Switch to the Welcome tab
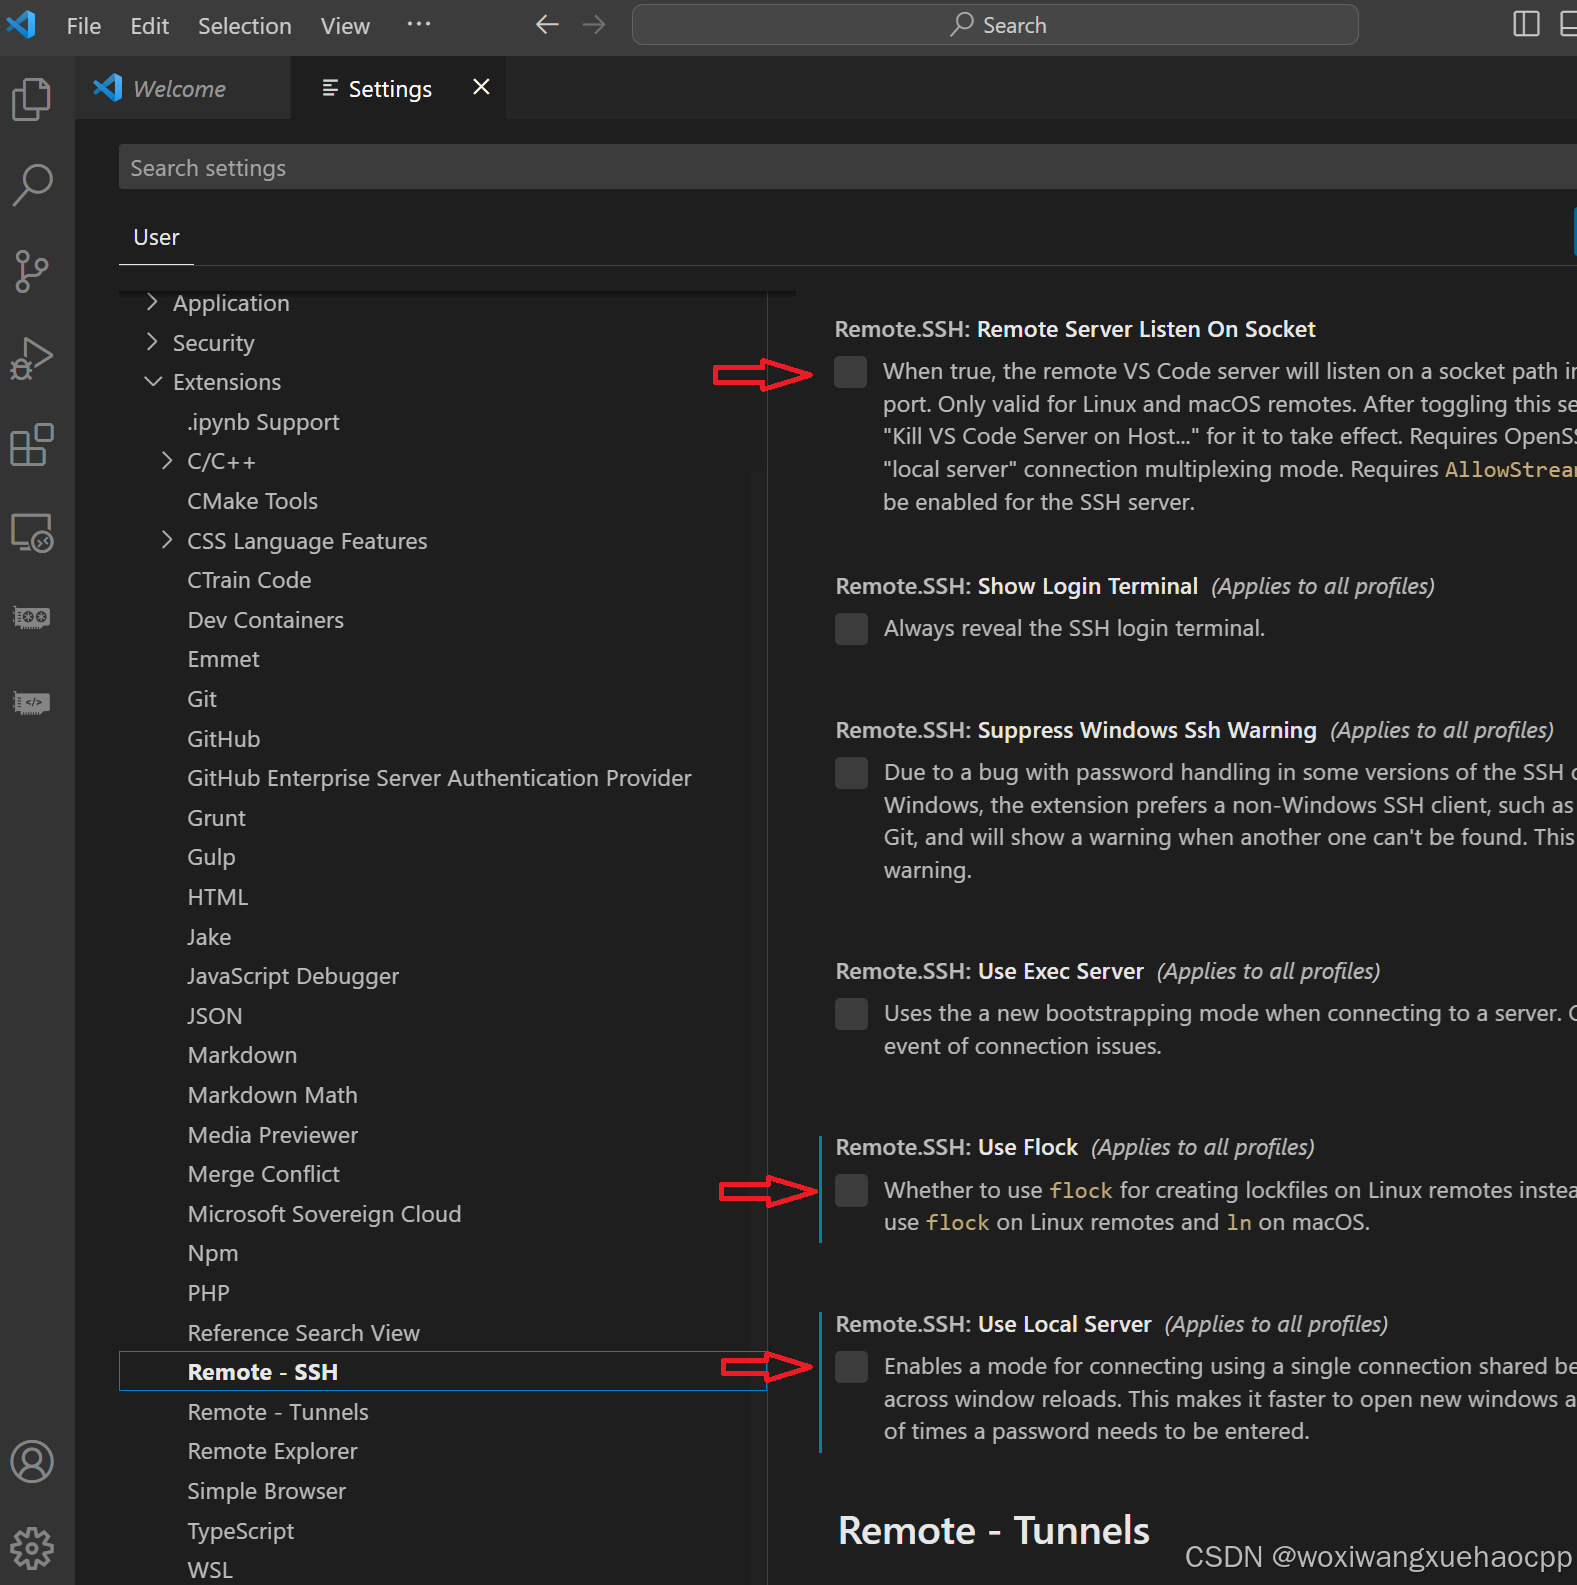Screen dimensions: 1577x1585 click(x=183, y=88)
